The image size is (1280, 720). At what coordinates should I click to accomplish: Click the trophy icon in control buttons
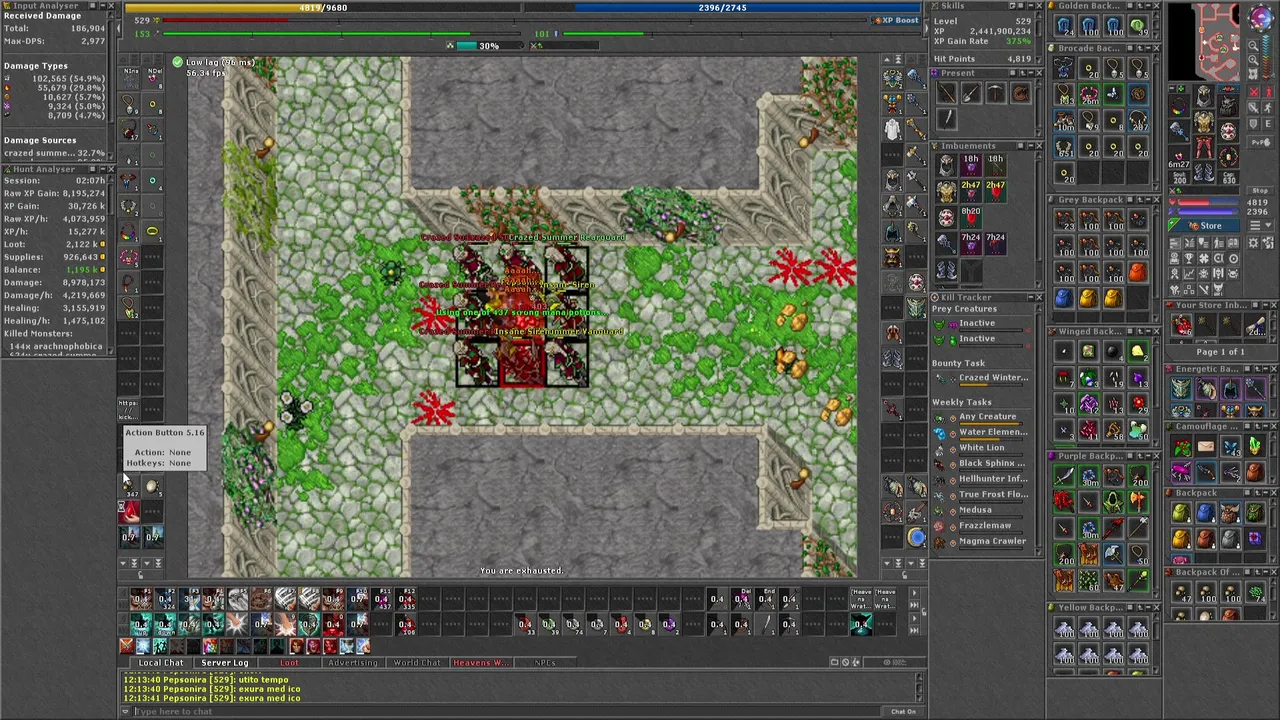[x=1189, y=258]
